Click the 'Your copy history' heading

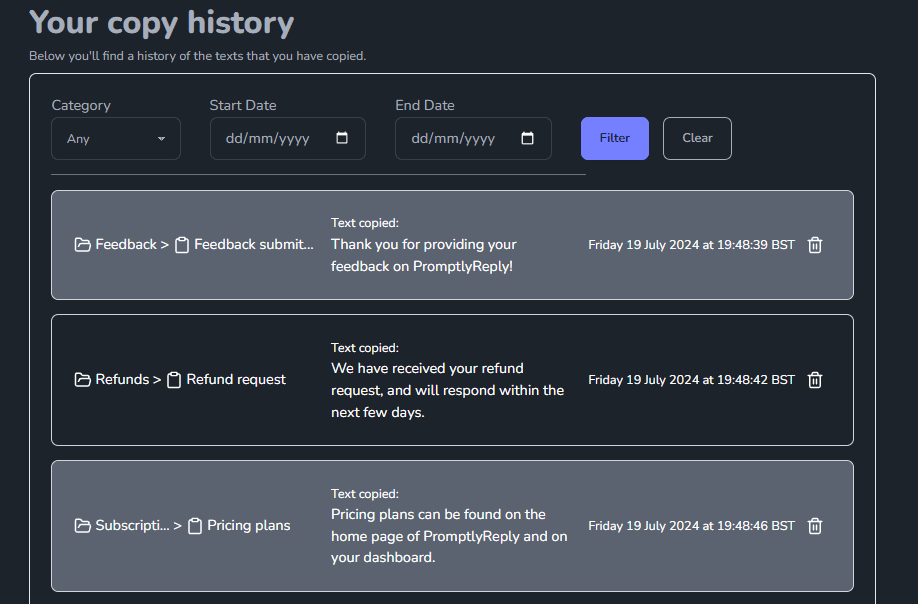pos(162,23)
